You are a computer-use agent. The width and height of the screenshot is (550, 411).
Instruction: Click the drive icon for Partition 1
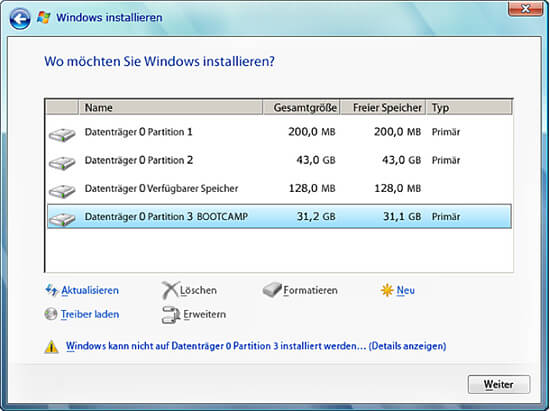(x=62, y=134)
